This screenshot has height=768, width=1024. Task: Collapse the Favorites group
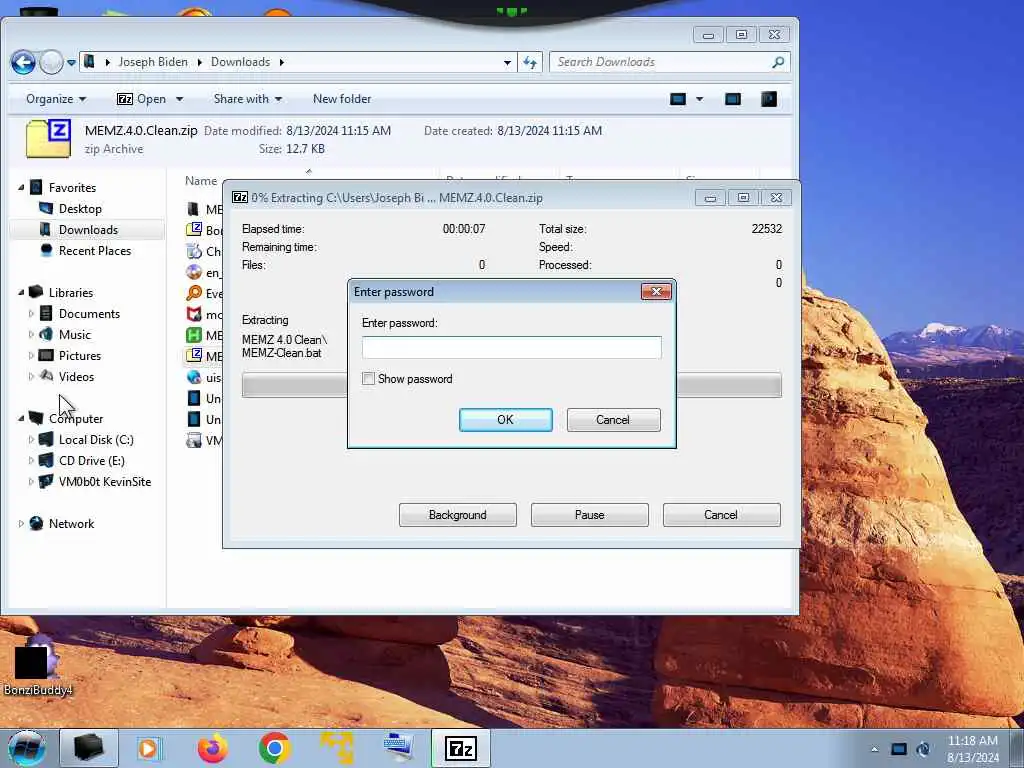point(21,187)
